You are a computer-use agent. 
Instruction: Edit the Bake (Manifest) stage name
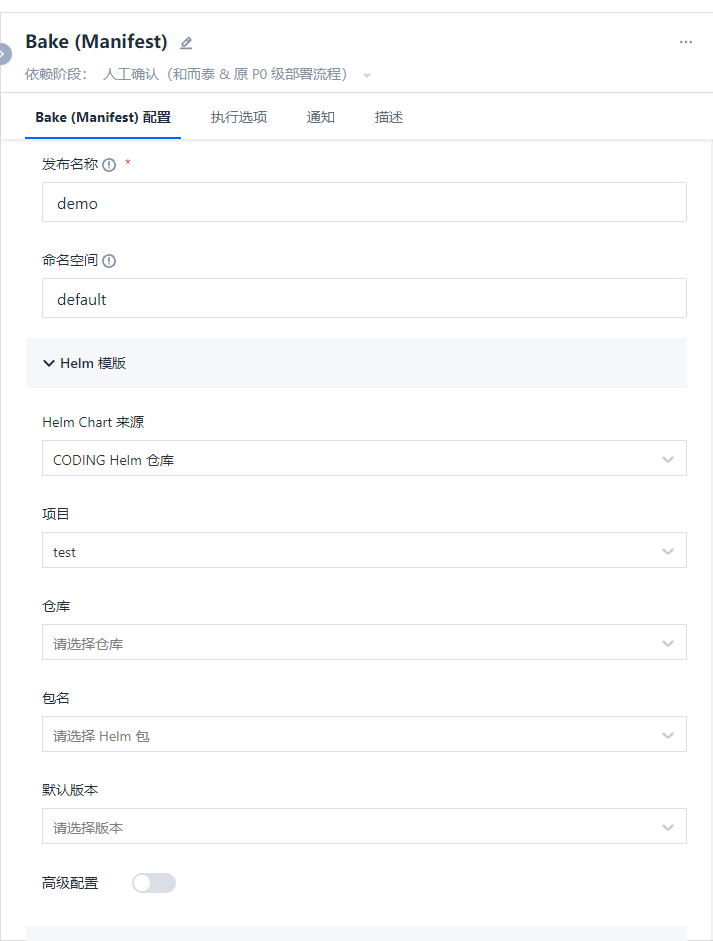point(186,43)
